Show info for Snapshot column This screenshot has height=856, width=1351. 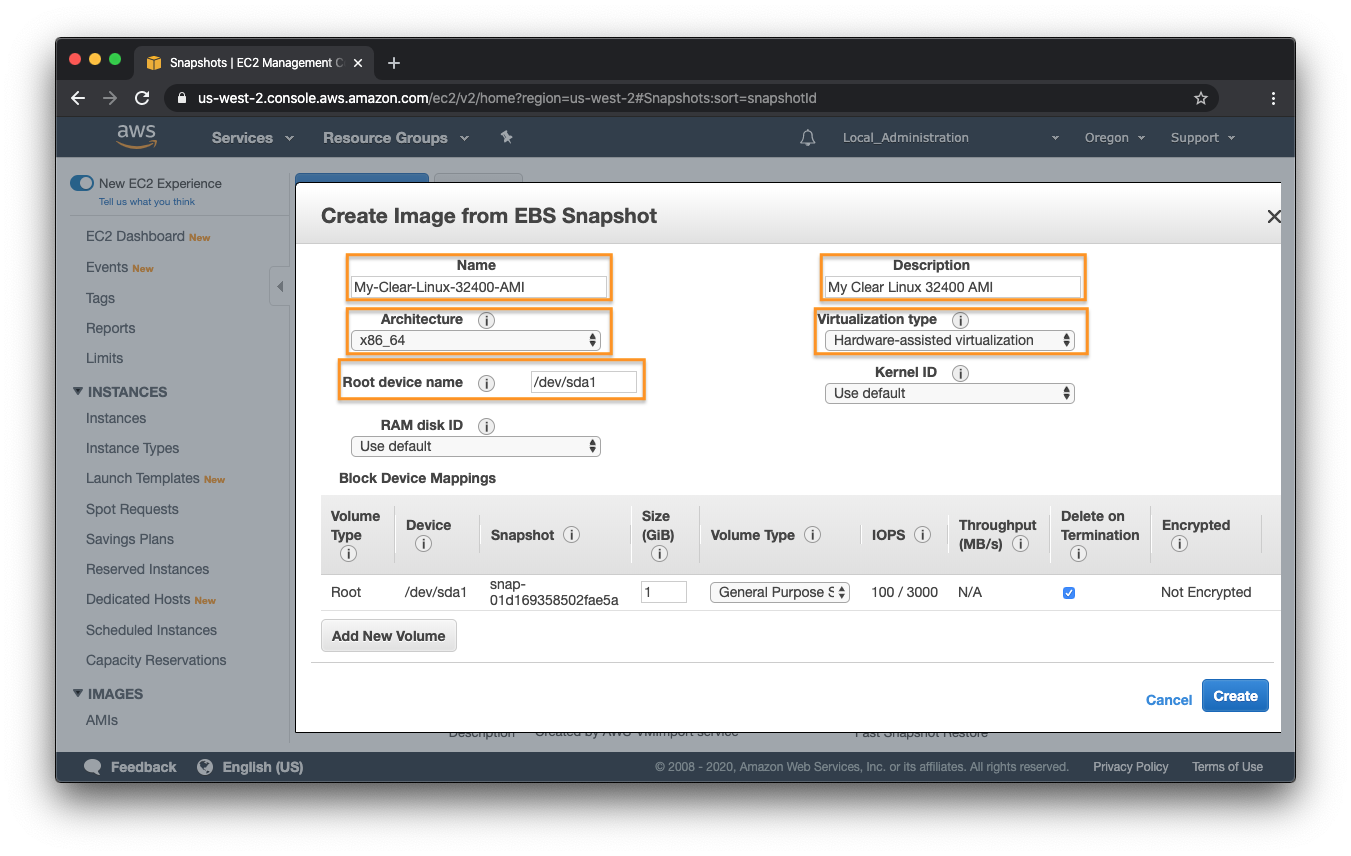pos(572,535)
